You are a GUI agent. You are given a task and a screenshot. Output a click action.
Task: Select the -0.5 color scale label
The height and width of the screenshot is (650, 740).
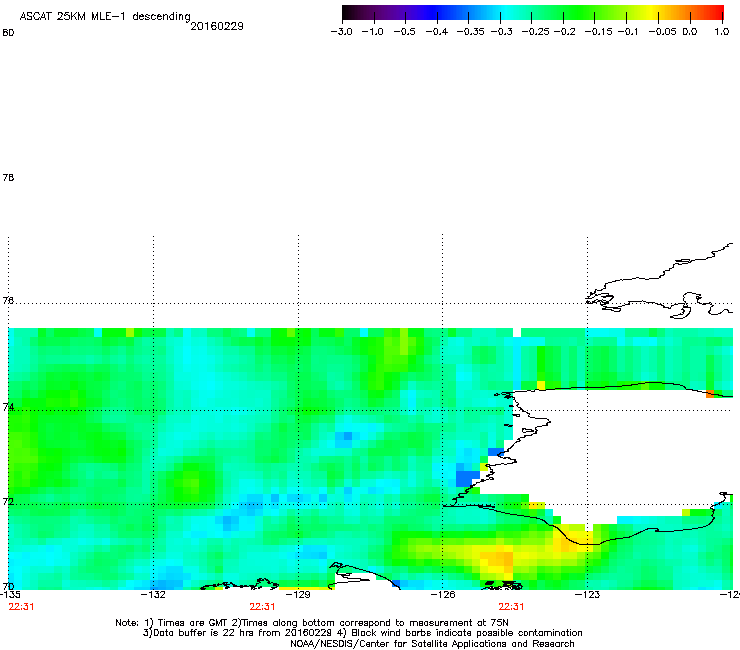coord(404,32)
